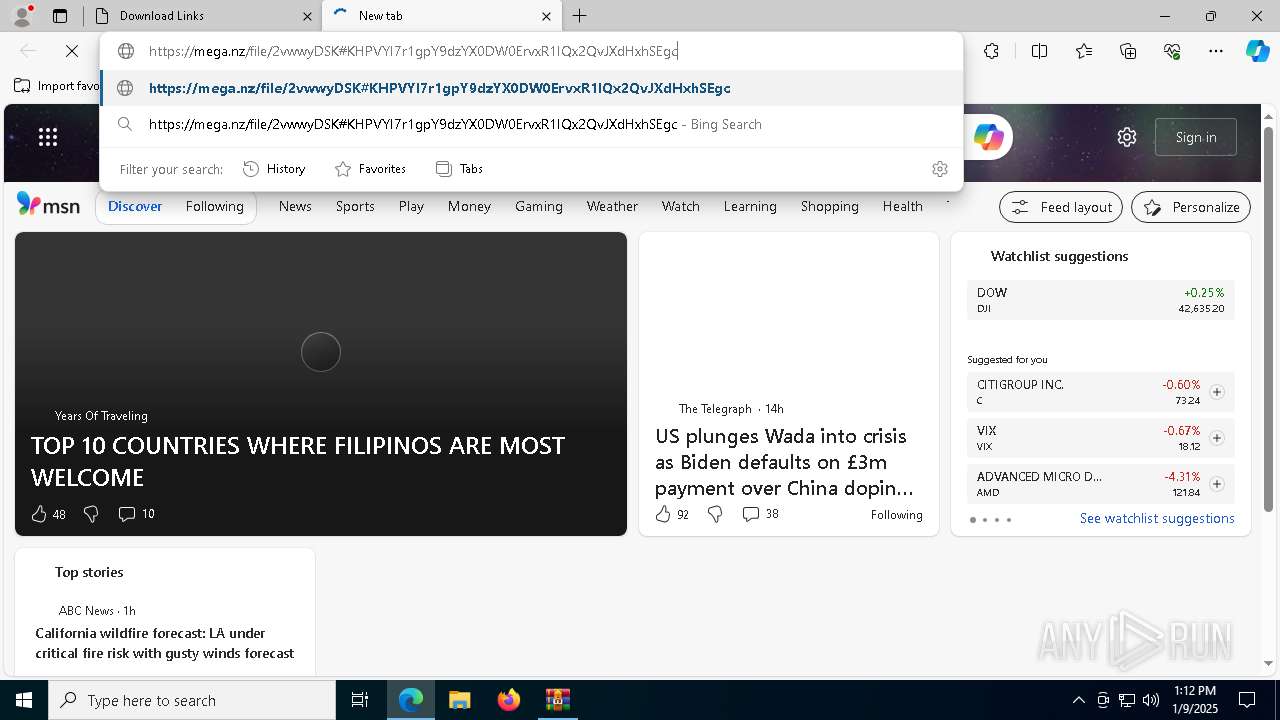Open the Learning category
The height and width of the screenshot is (720, 1280).
tap(750, 206)
